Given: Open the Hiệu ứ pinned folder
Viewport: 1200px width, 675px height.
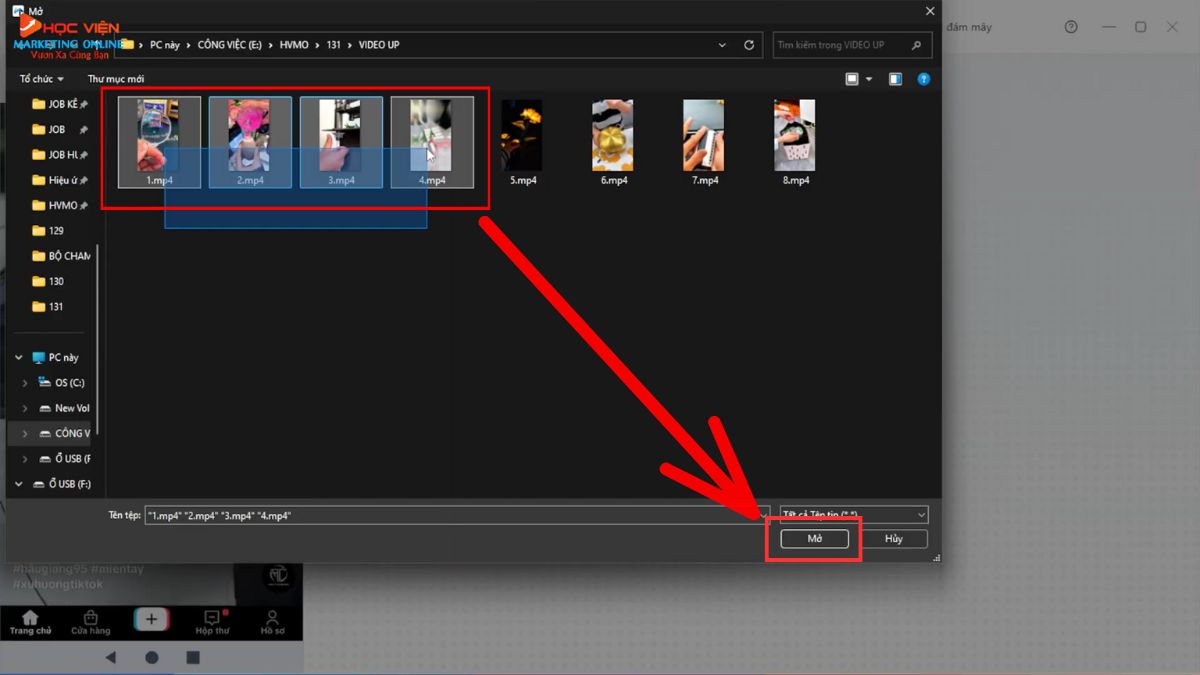Looking at the screenshot, I should (x=58, y=180).
